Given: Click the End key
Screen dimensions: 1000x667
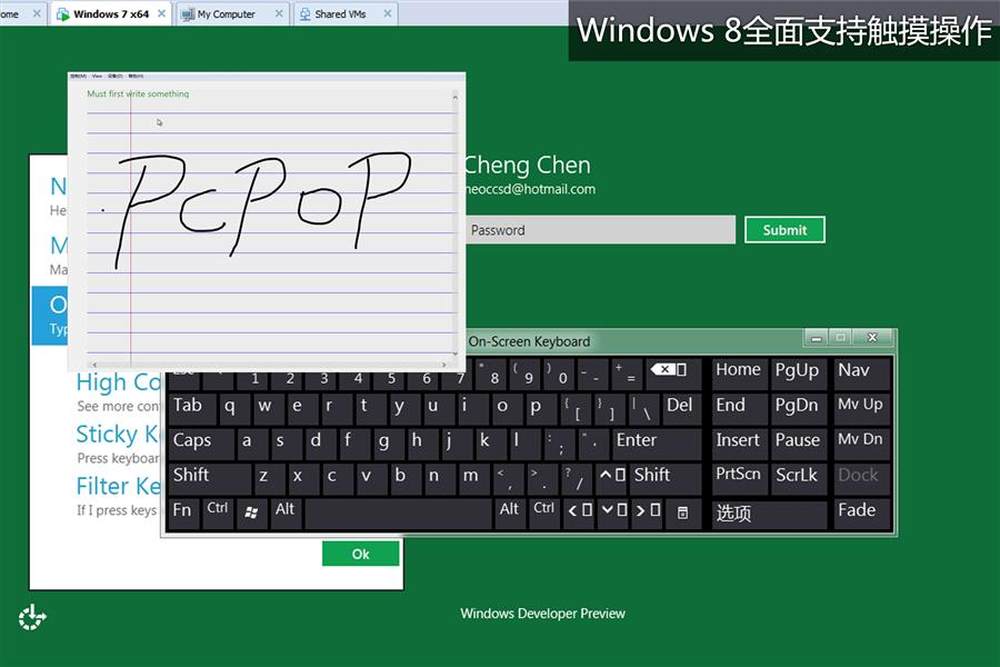Looking at the screenshot, I should pos(739,407).
